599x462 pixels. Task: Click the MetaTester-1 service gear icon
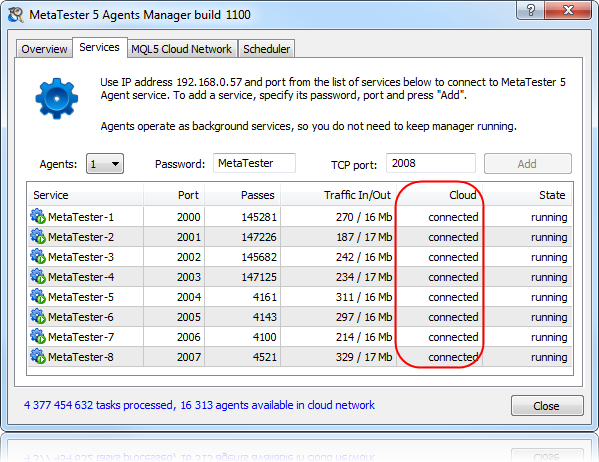[38, 216]
